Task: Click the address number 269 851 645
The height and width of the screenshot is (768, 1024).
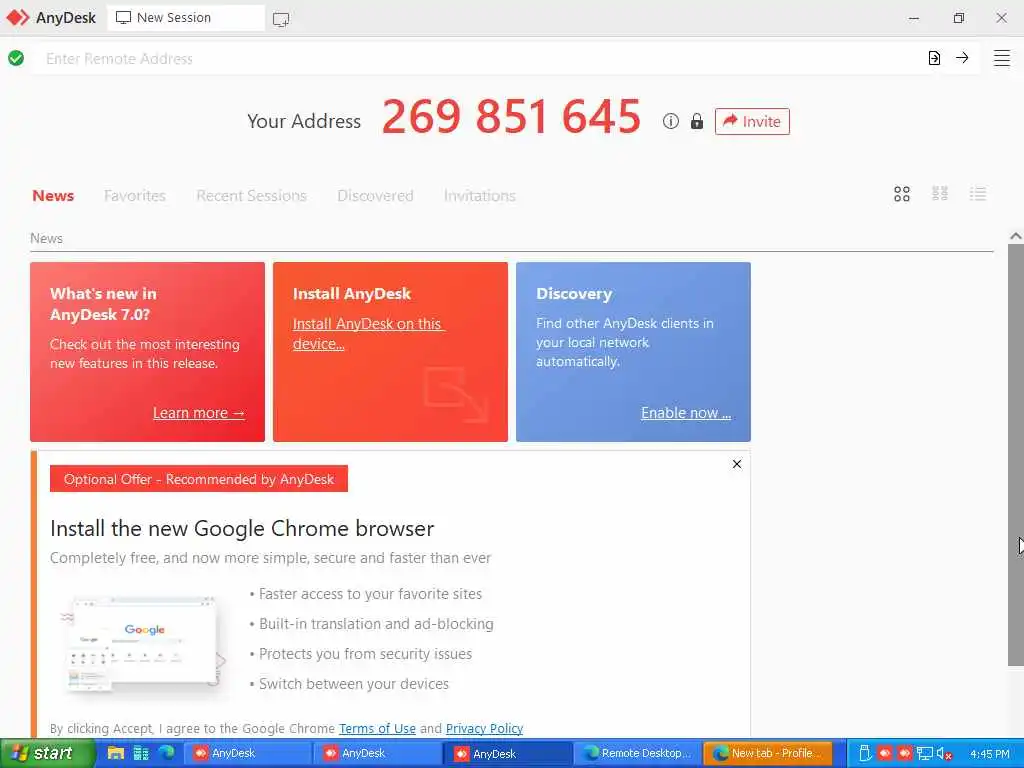Action: pos(511,118)
